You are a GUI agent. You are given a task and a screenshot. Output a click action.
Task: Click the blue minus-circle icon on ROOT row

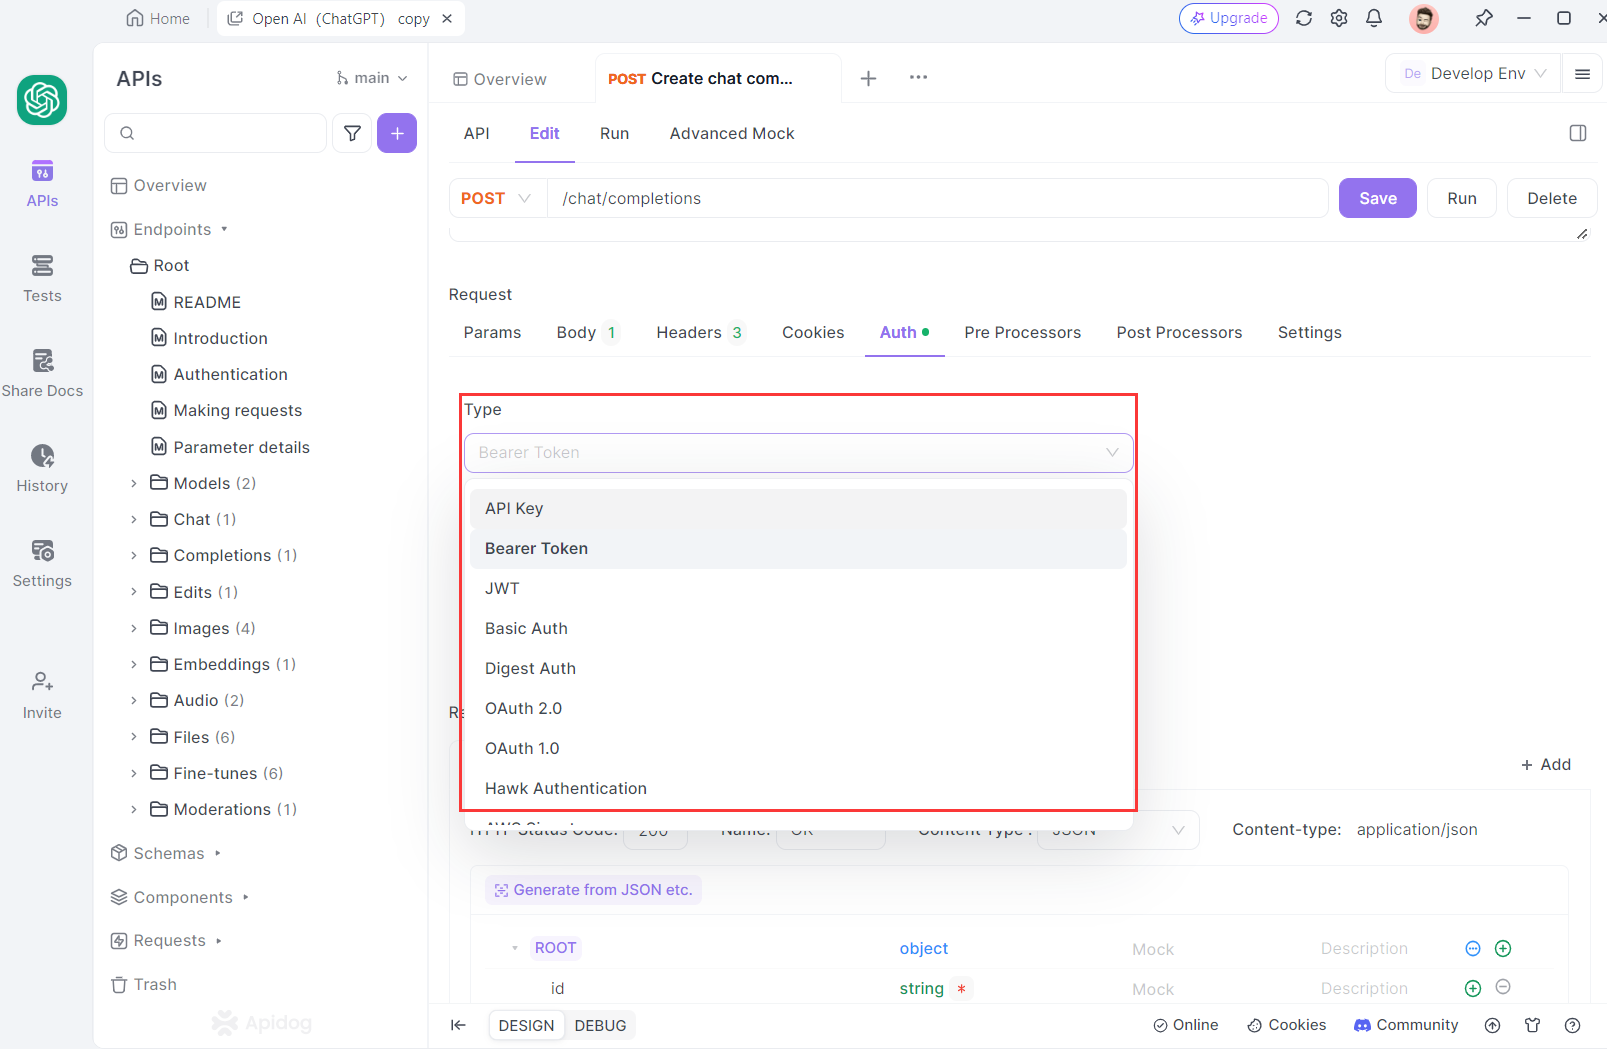pyautogui.click(x=1473, y=948)
